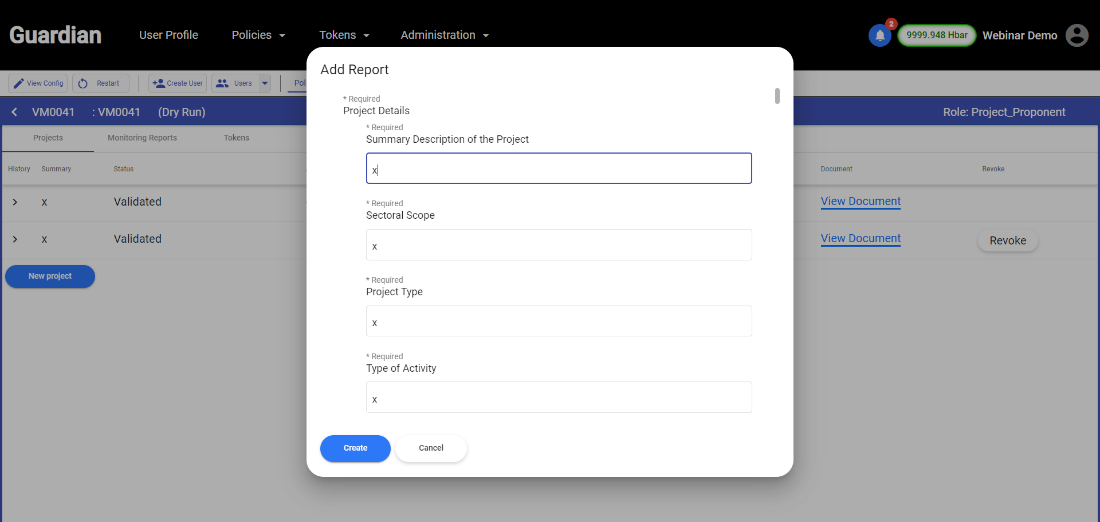This screenshot has width=1100, height=522.
Task: Open the Users dropdown arrow
Action: (x=264, y=83)
